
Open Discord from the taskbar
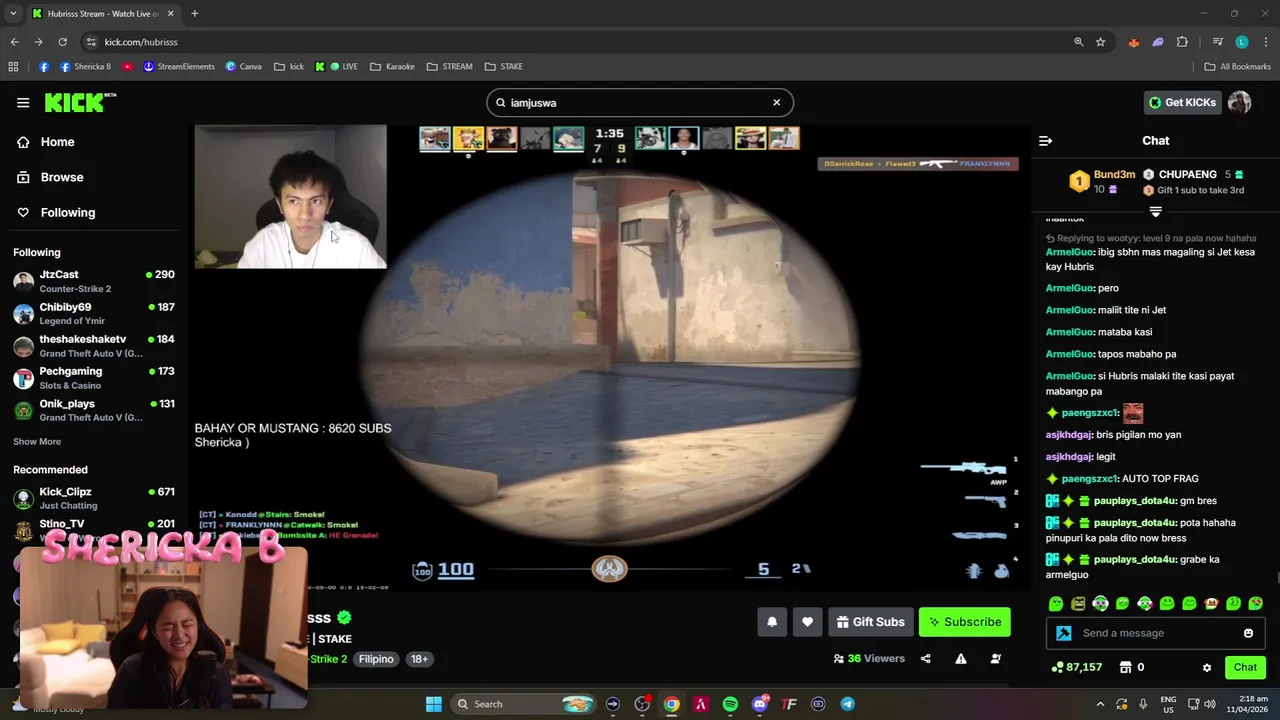[x=760, y=704]
